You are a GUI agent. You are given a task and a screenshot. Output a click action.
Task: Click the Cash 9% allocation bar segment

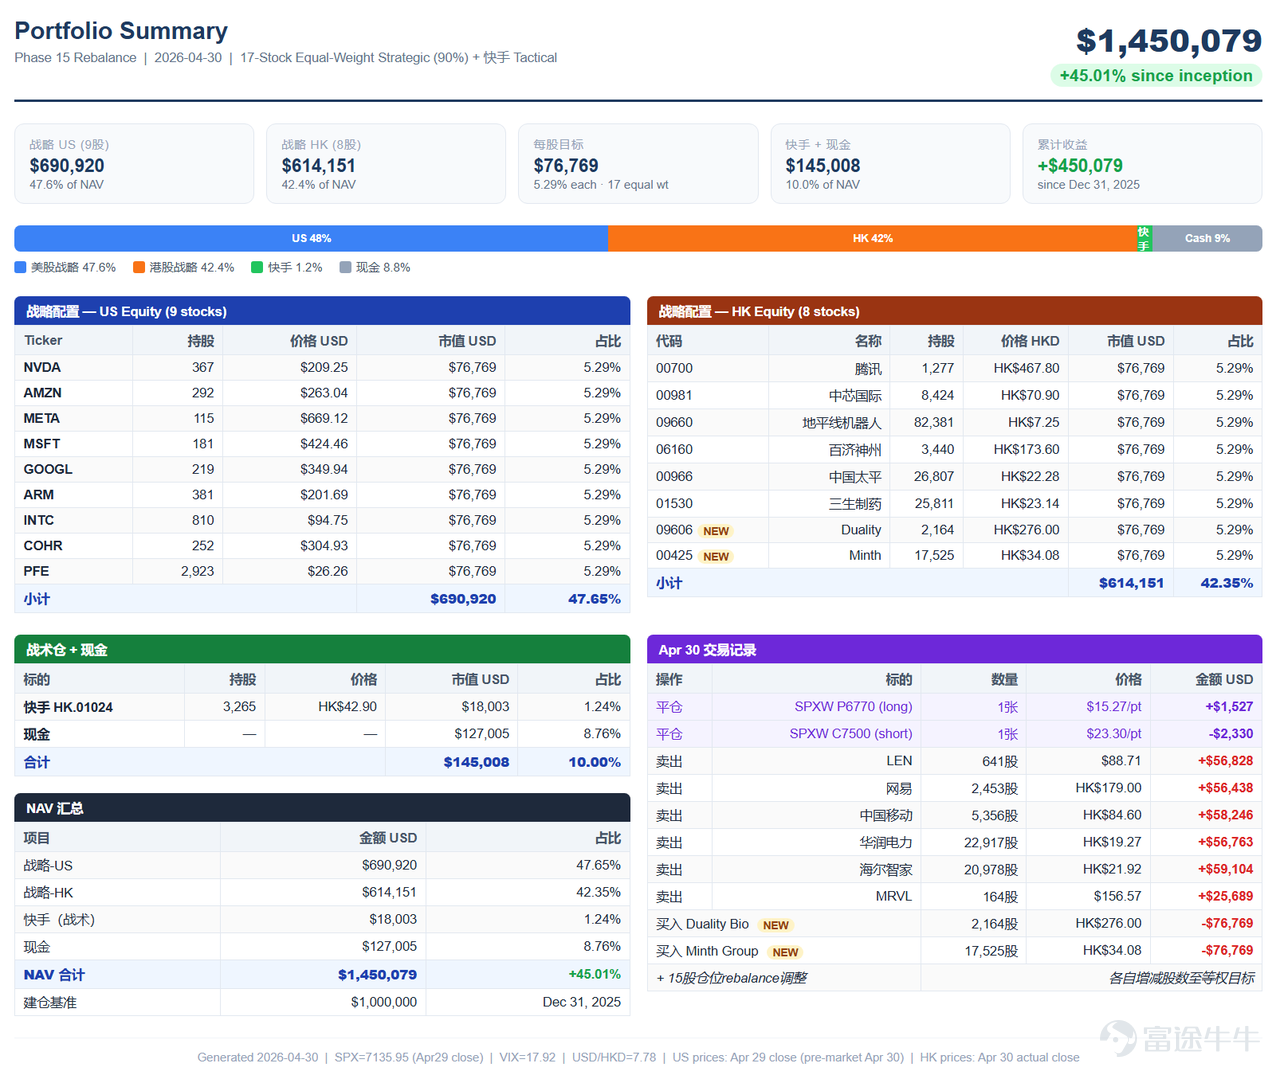point(1207,238)
